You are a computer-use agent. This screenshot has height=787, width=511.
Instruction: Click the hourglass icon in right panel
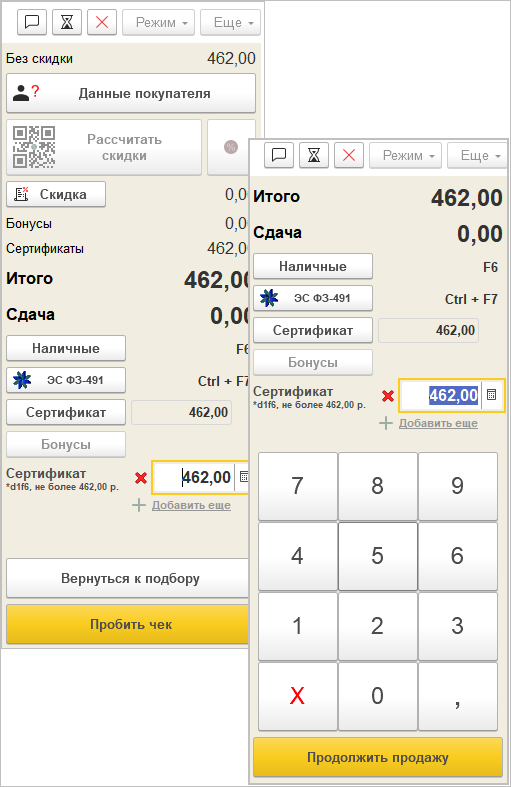tap(314, 155)
